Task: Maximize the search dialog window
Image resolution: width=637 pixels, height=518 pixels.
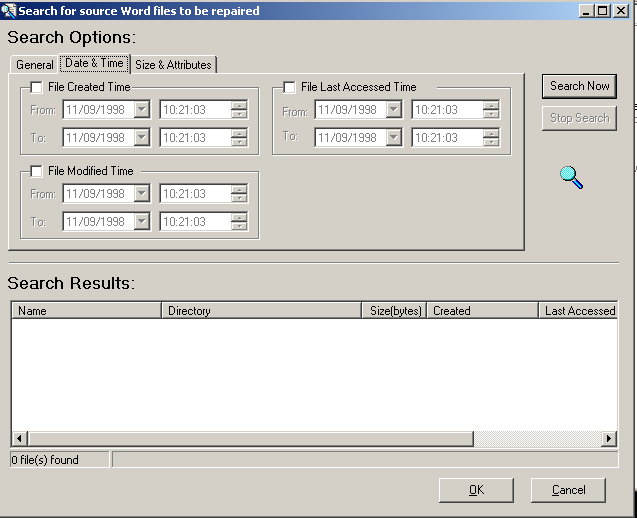Action: point(602,11)
